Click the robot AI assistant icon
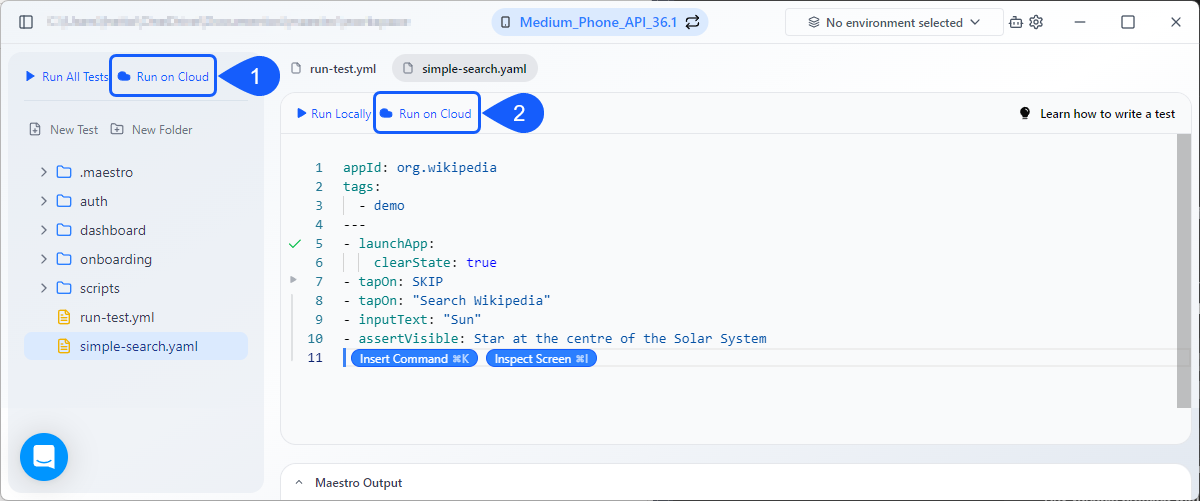This screenshot has height=501, width=1200. pos(1016,22)
